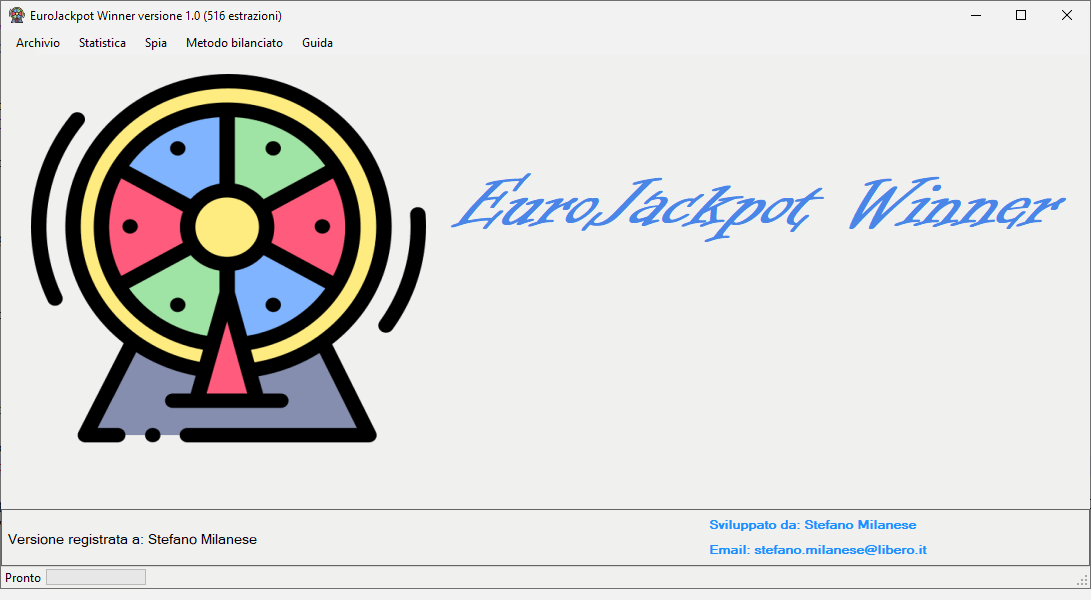The height and width of the screenshot is (600, 1091).
Task: Close the EuroJackpot Winner window
Action: pos(1067,15)
